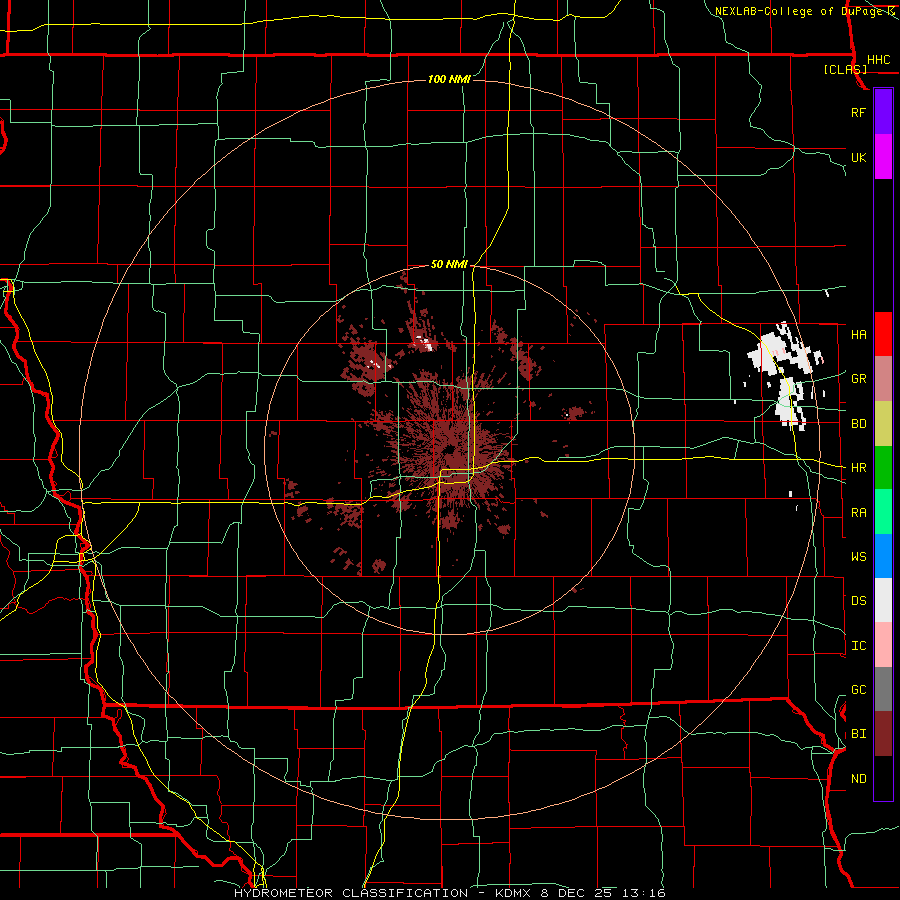Click the IC legend label

tap(859, 646)
